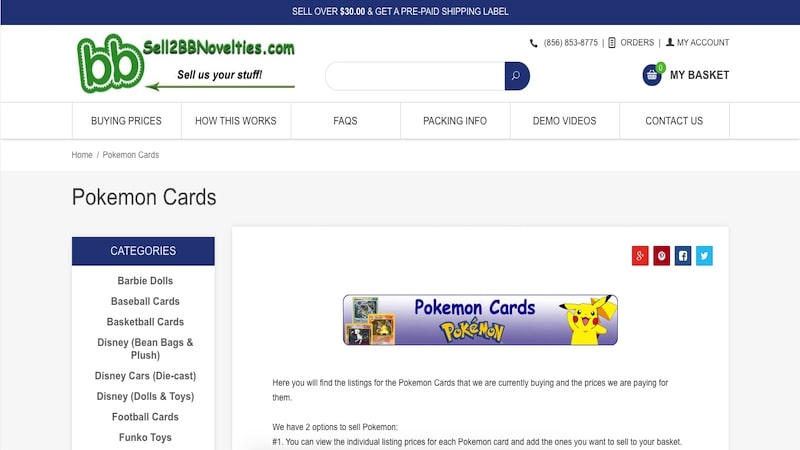800x450 pixels.
Task: Select the Barbie Dolls category
Action: 145,281
